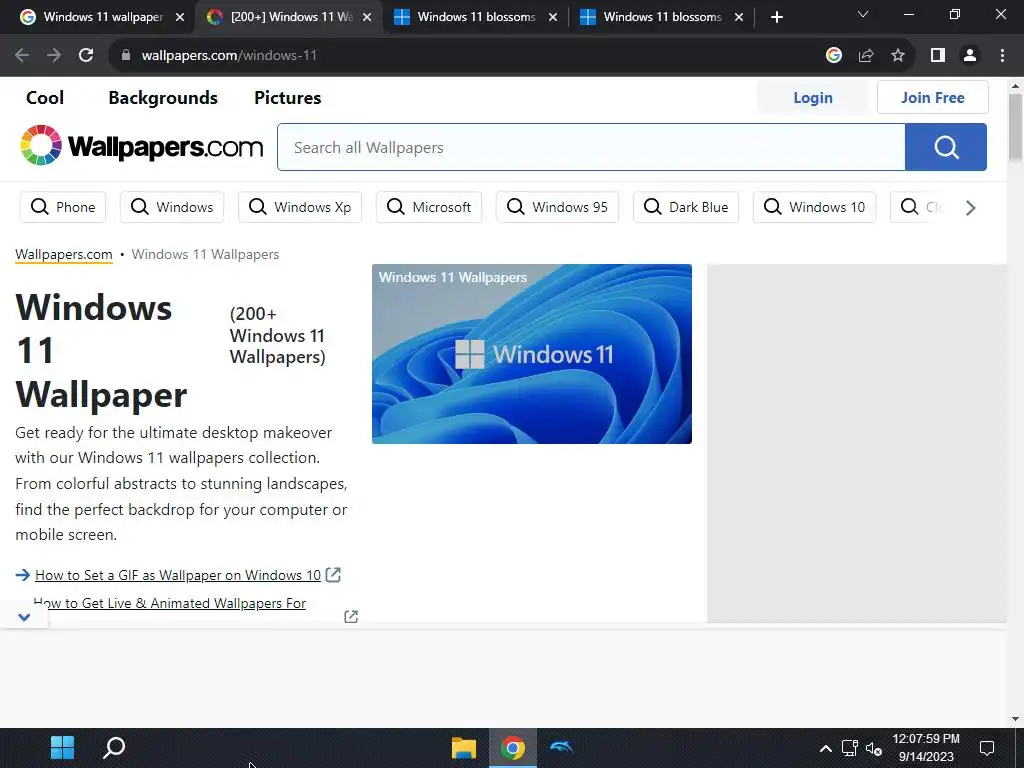Switch to Windows 11 wallpaper tab
Viewport: 1024px width, 768px height.
(96, 18)
